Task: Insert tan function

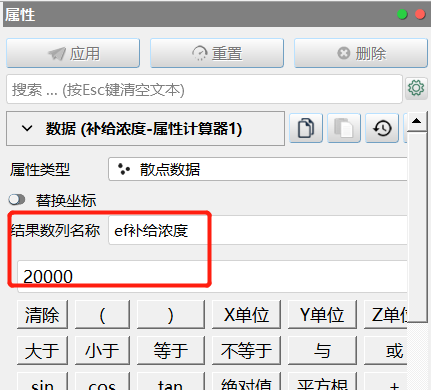Action: (x=171, y=382)
